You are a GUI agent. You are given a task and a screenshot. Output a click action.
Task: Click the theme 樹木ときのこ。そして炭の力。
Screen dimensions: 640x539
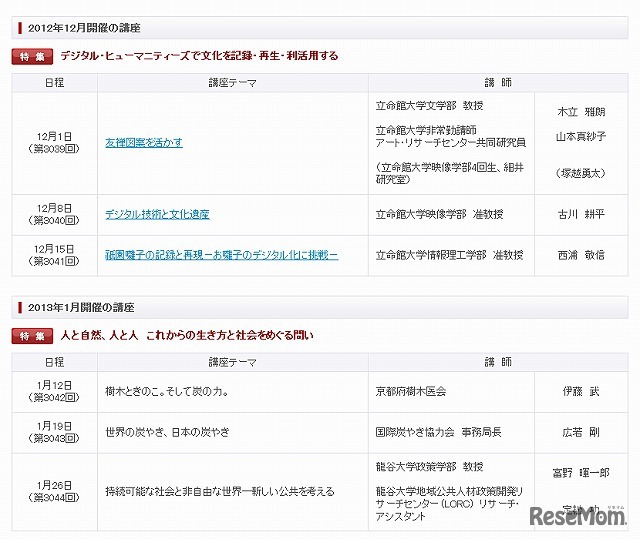[x=167, y=391]
